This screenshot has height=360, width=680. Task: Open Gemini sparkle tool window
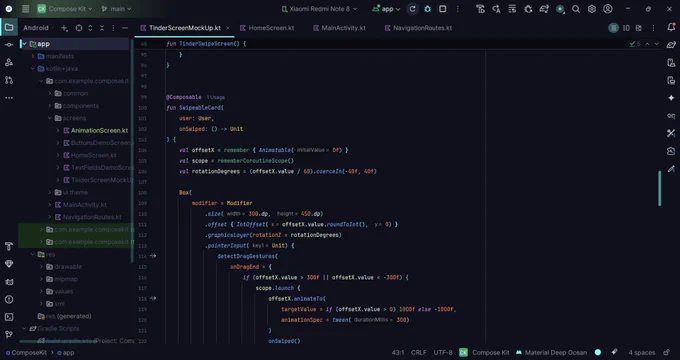tap(671, 98)
